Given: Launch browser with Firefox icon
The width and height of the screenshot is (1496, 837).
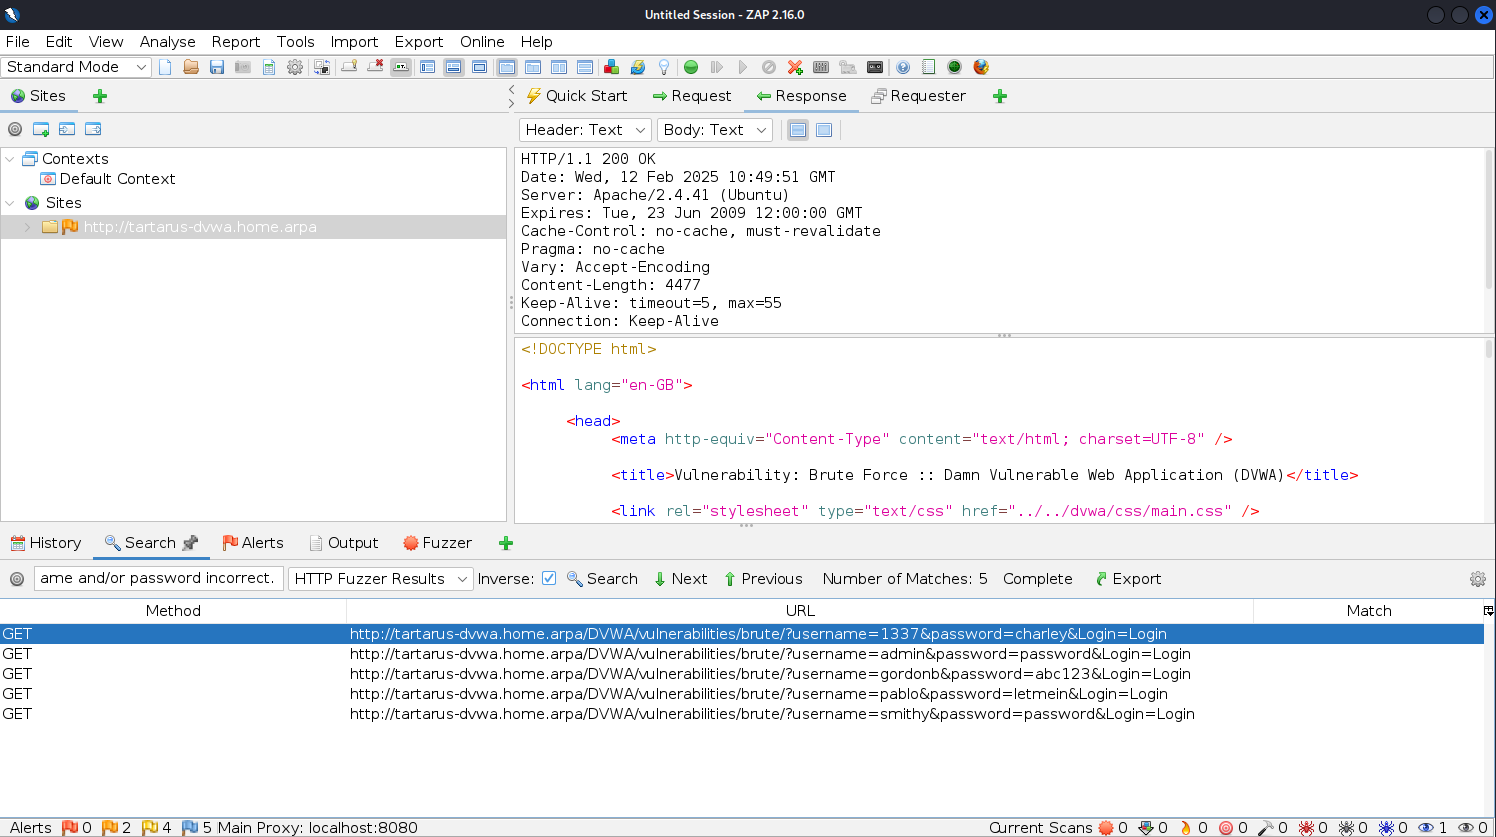Looking at the screenshot, I should click(x=981, y=67).
